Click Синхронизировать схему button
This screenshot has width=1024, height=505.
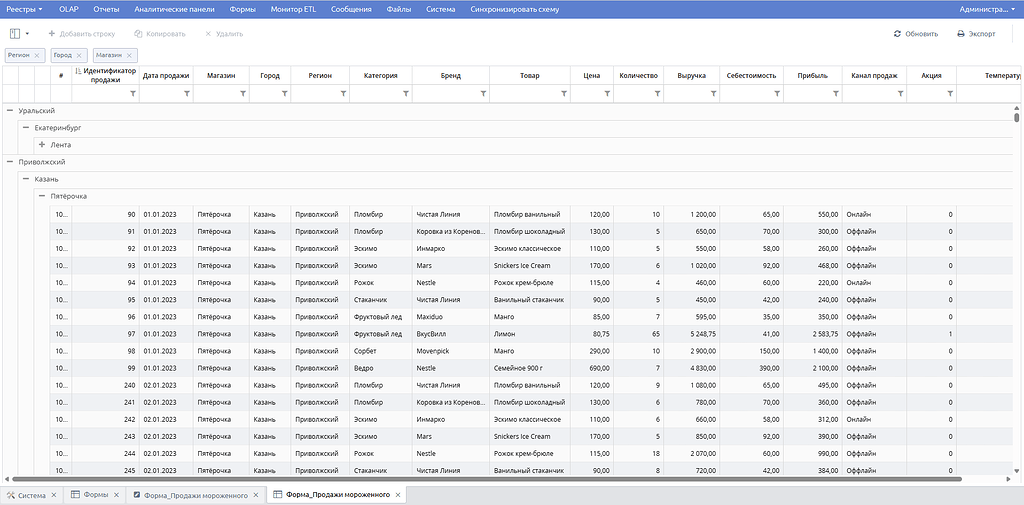coord(515,9)
